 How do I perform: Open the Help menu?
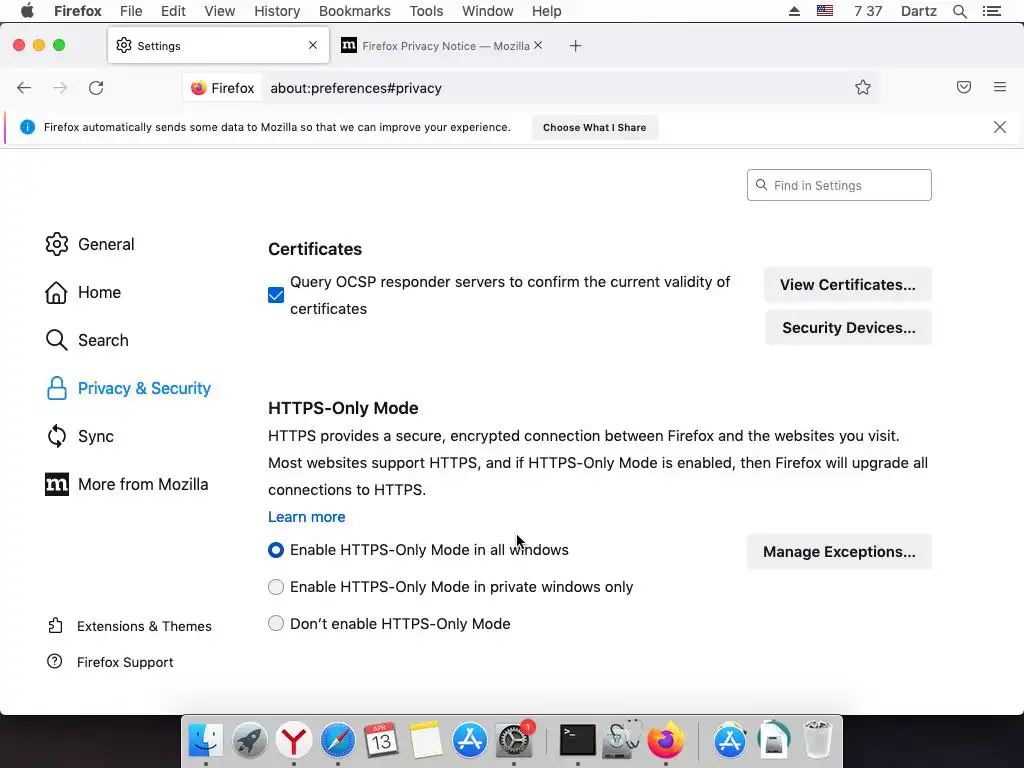coord(547,11)
